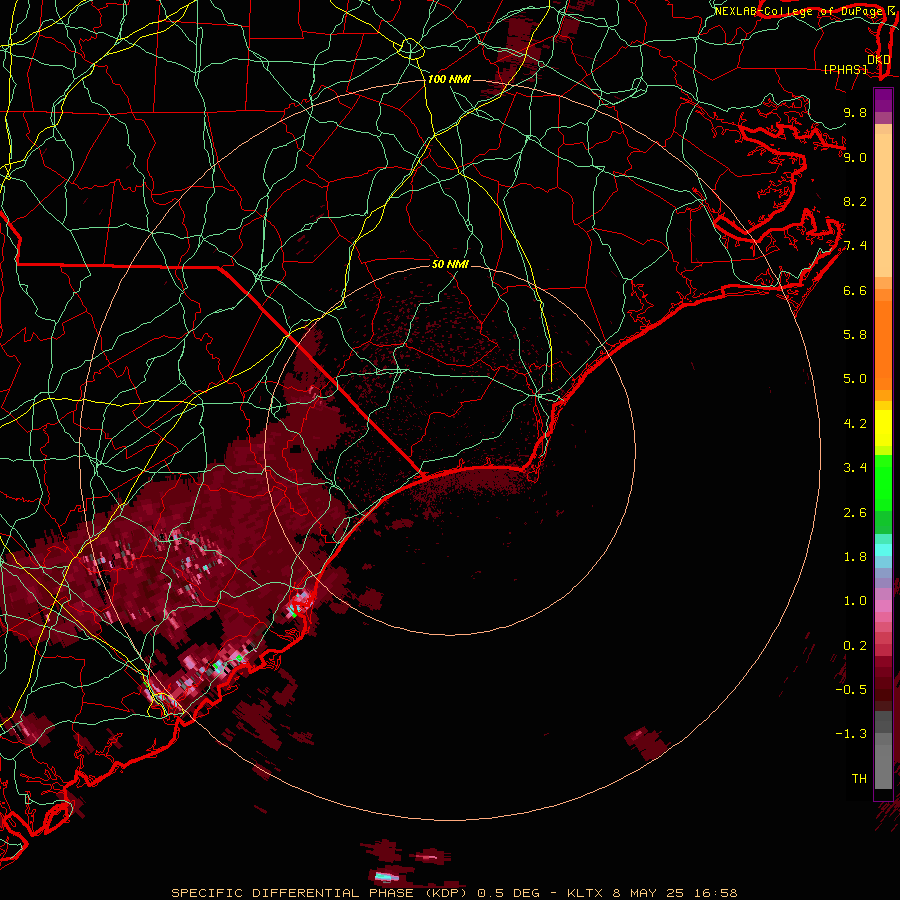Select the -1.3 value on the color scale
Viewport: 900px width, 900px height.
click(x=851, y=734)
